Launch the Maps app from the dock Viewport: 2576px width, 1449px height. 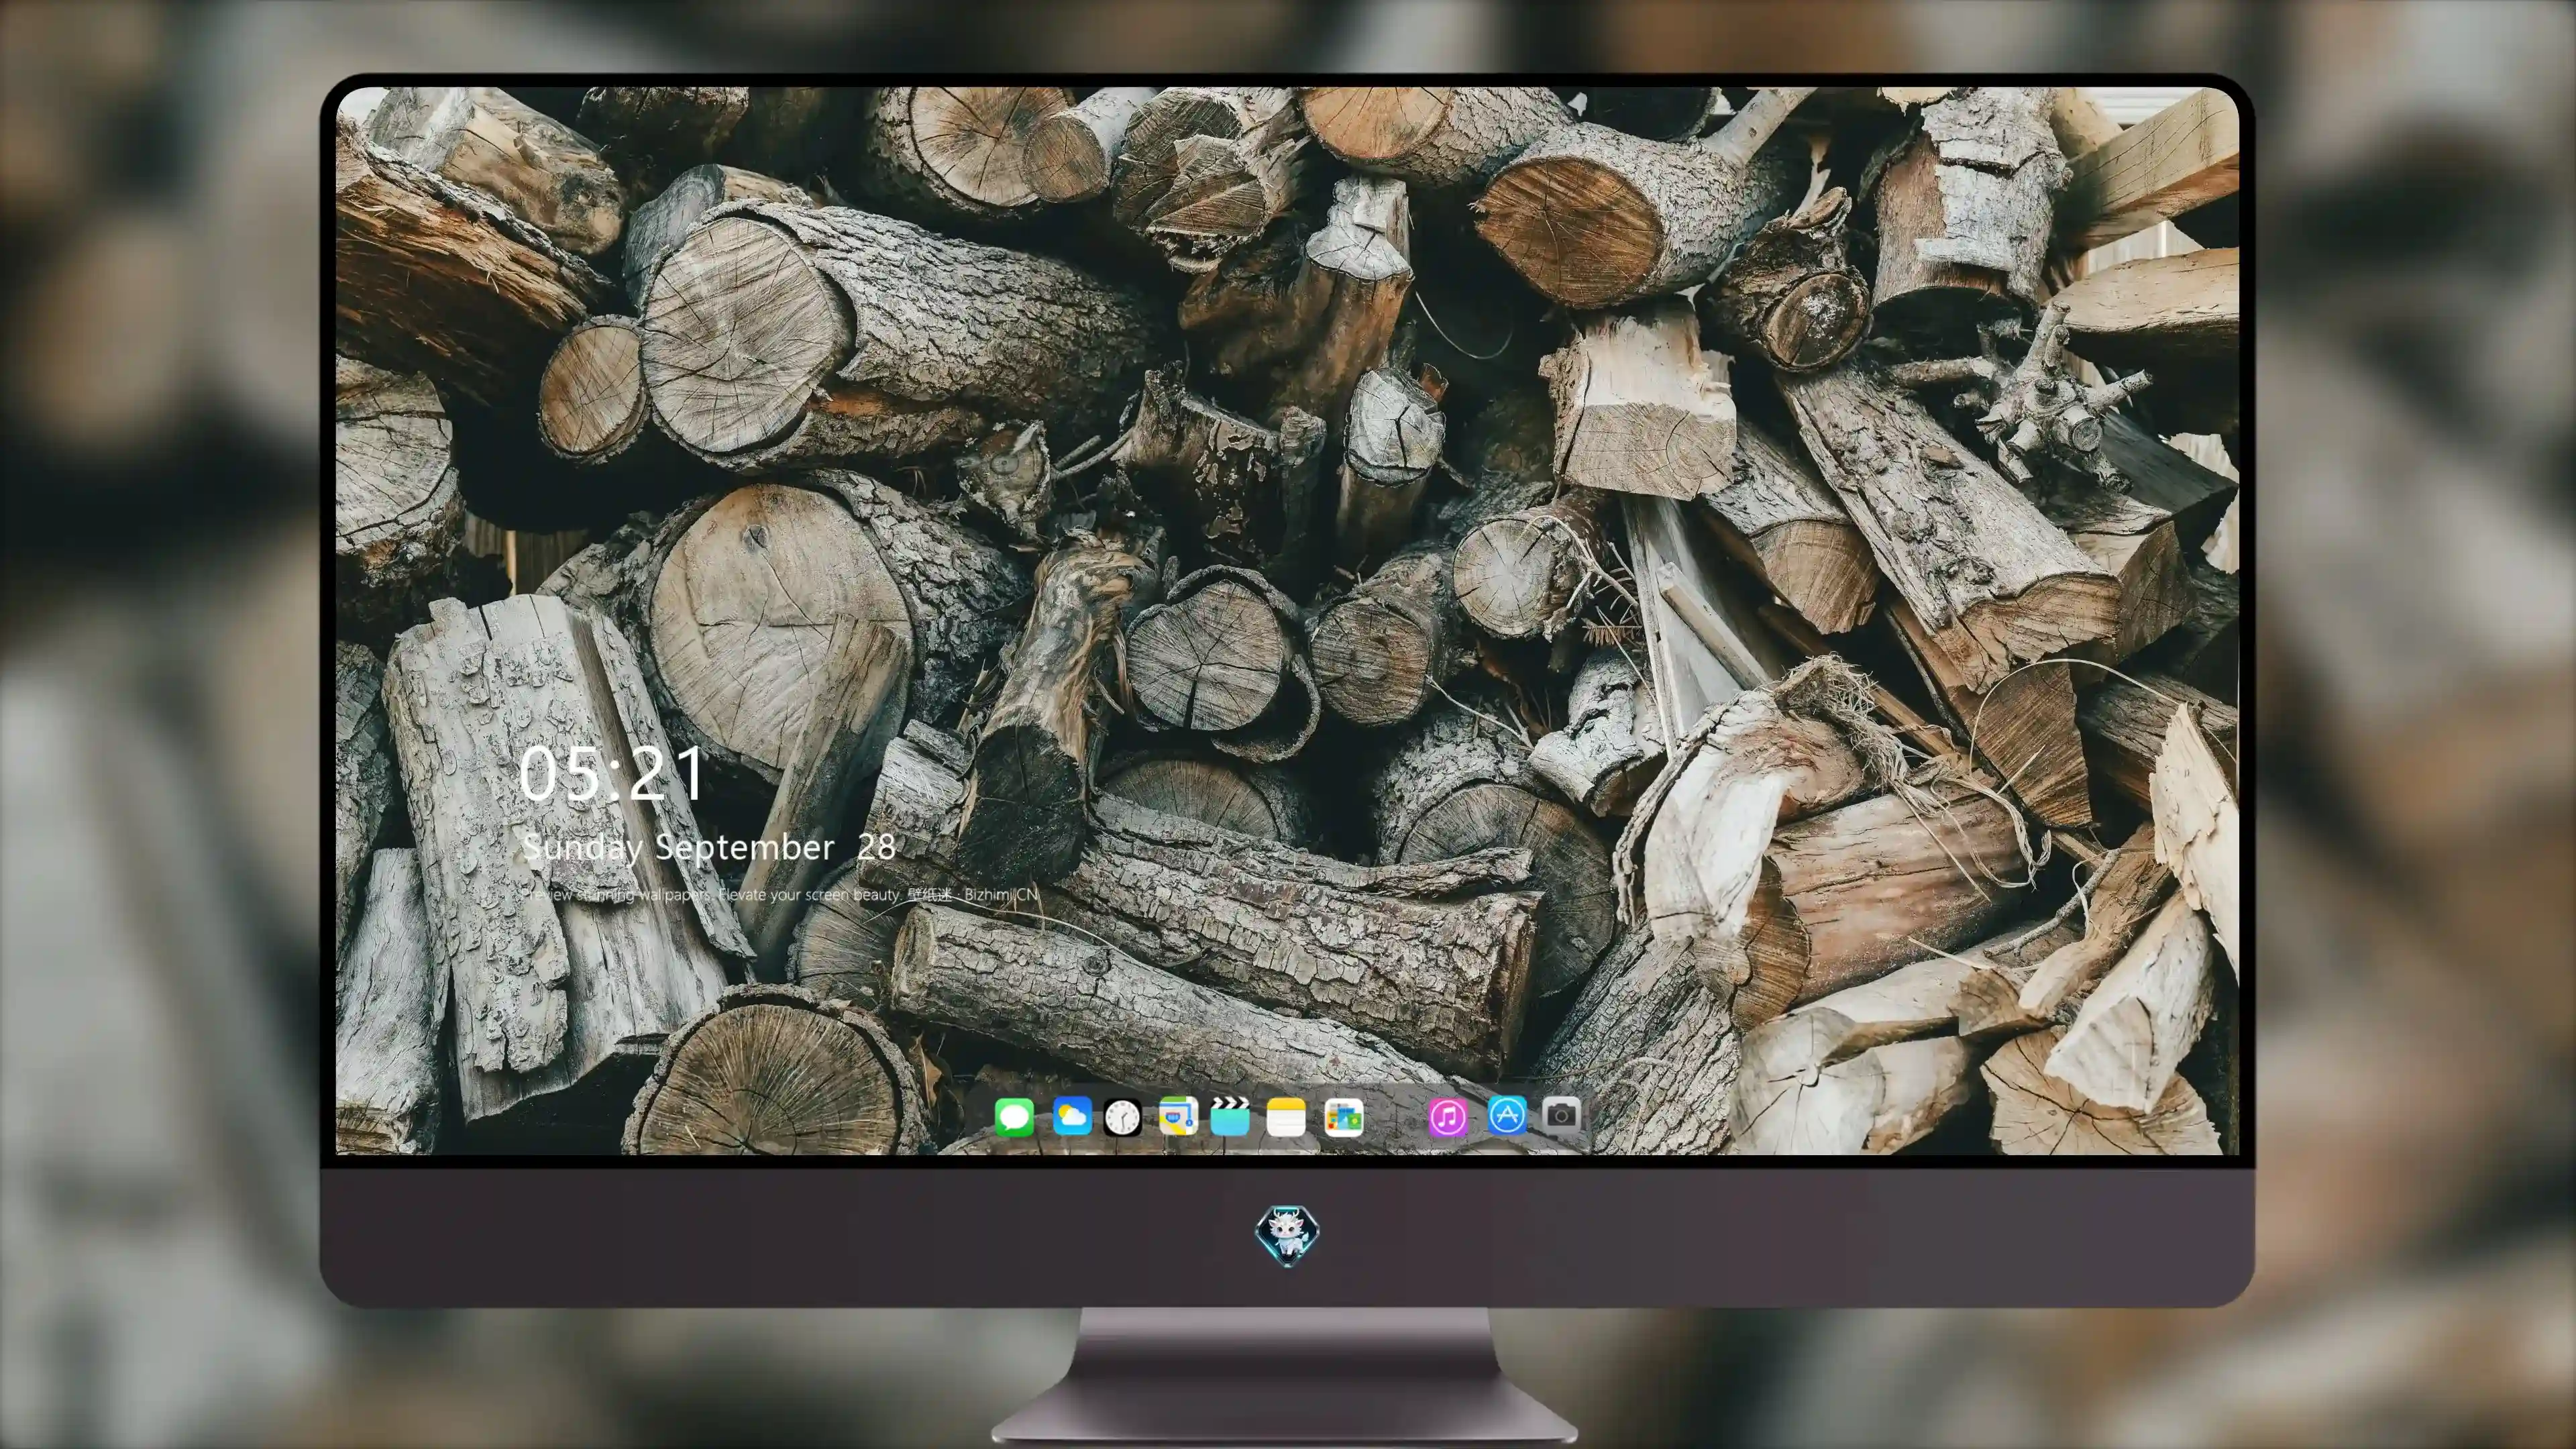pyautogui.click(x=1178, y=1116)
